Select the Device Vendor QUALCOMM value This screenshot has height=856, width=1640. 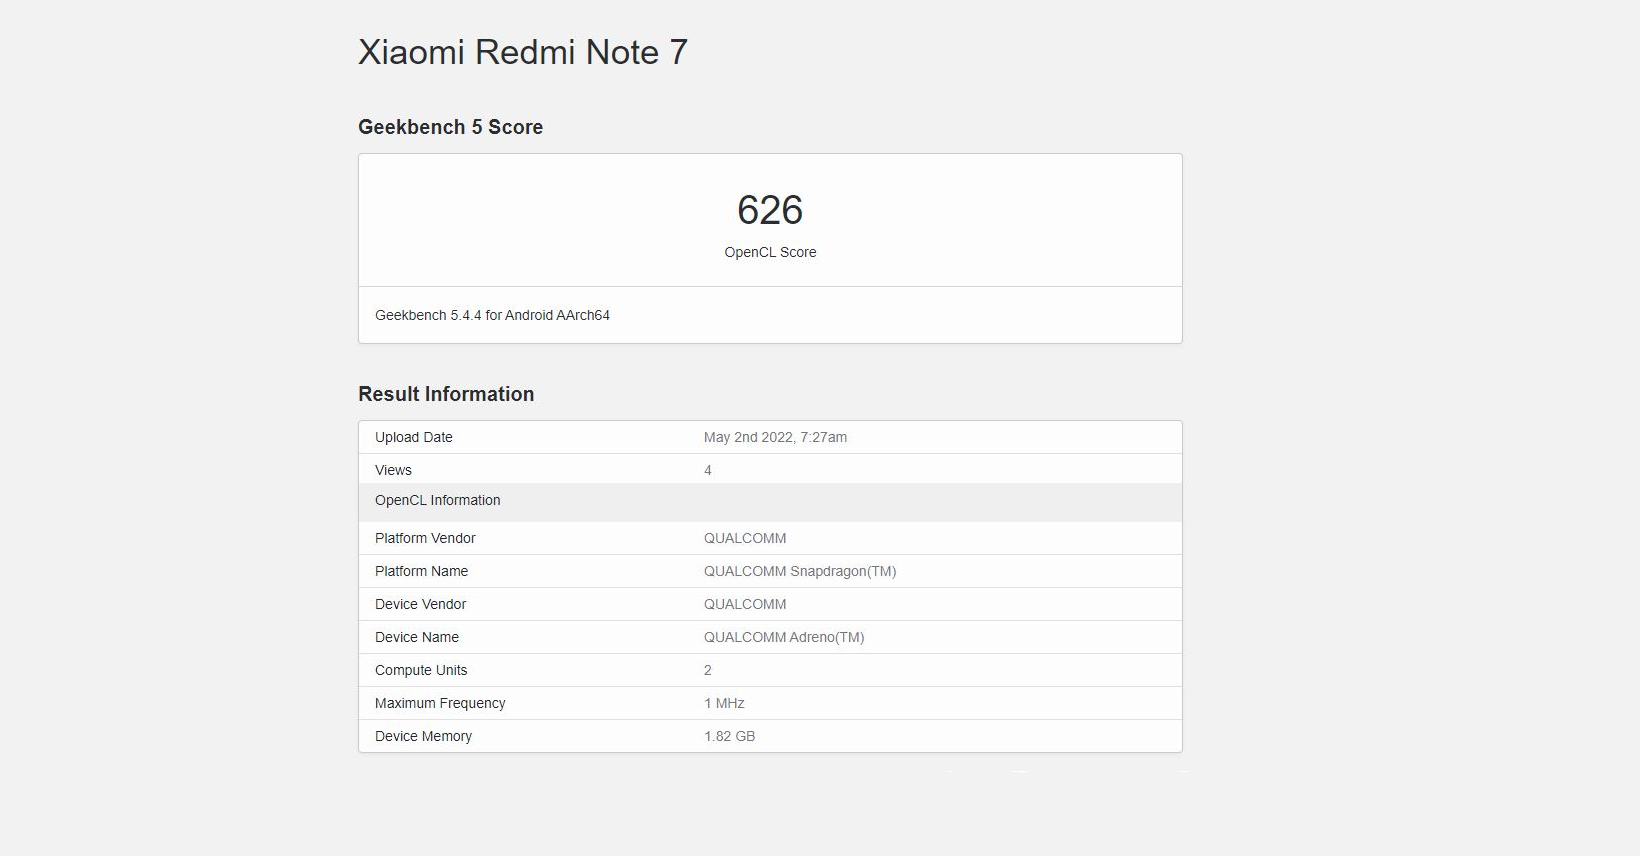click(x=745, y=604)
